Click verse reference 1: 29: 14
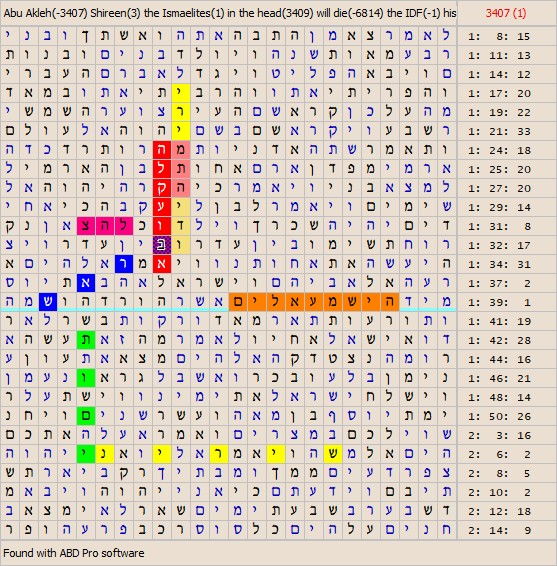 499,207
